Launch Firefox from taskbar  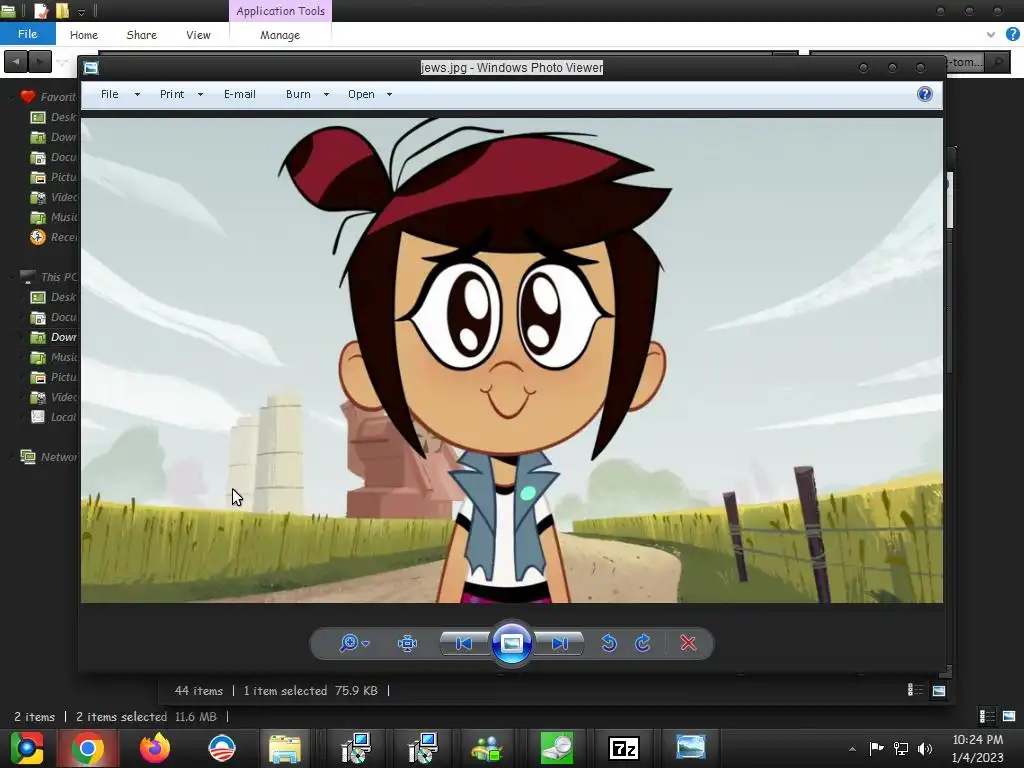pyautogui.click(x=155, y=748)
